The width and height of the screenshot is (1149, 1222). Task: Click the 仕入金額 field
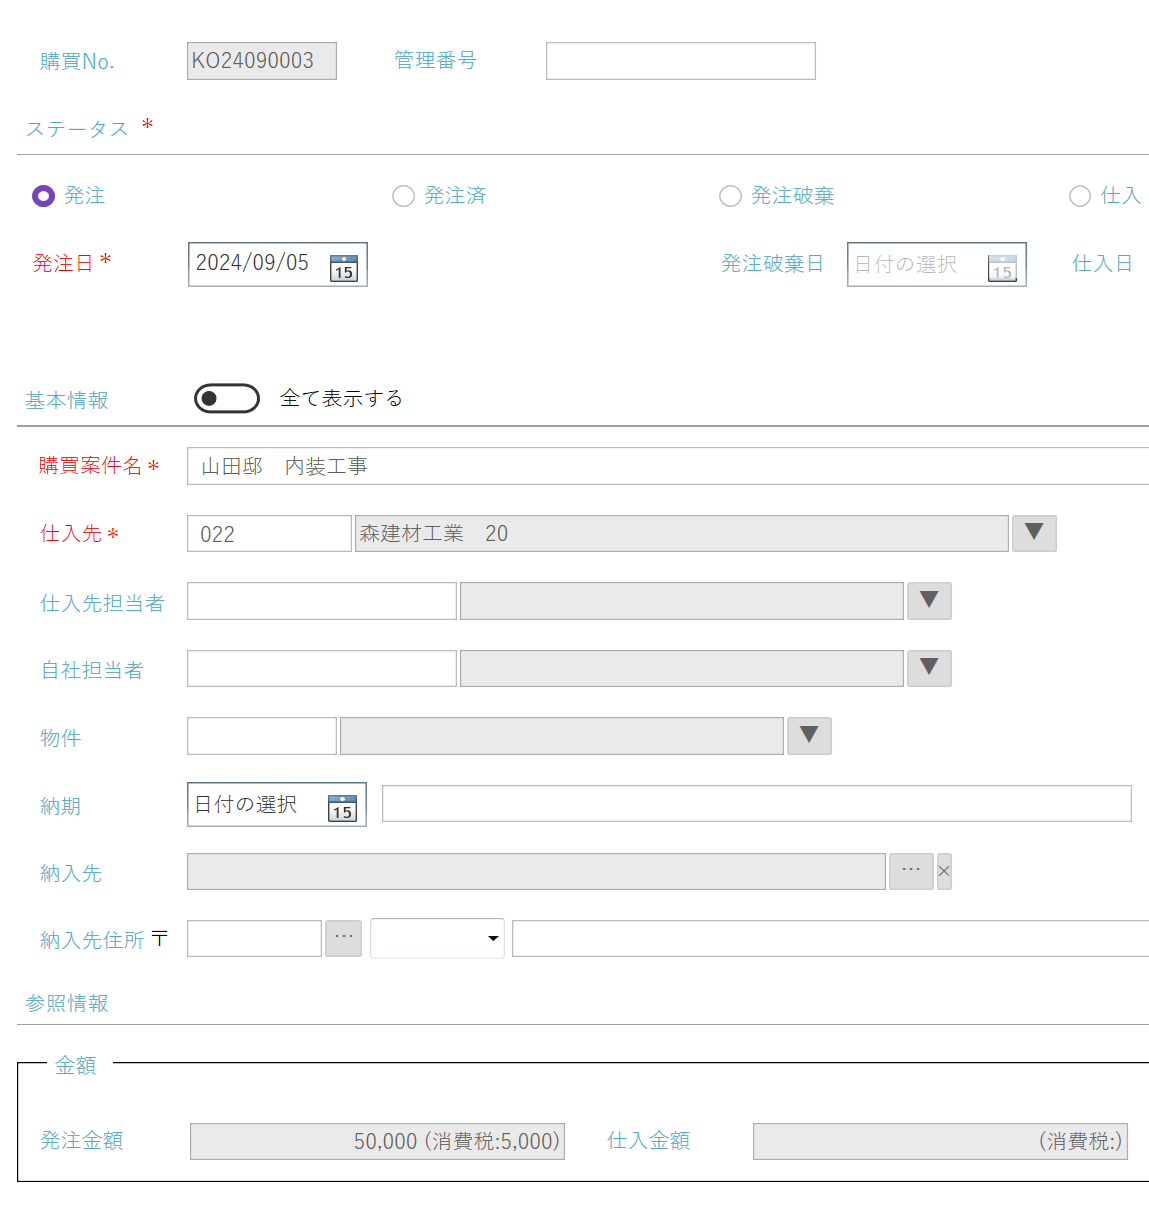point(940,1141)
